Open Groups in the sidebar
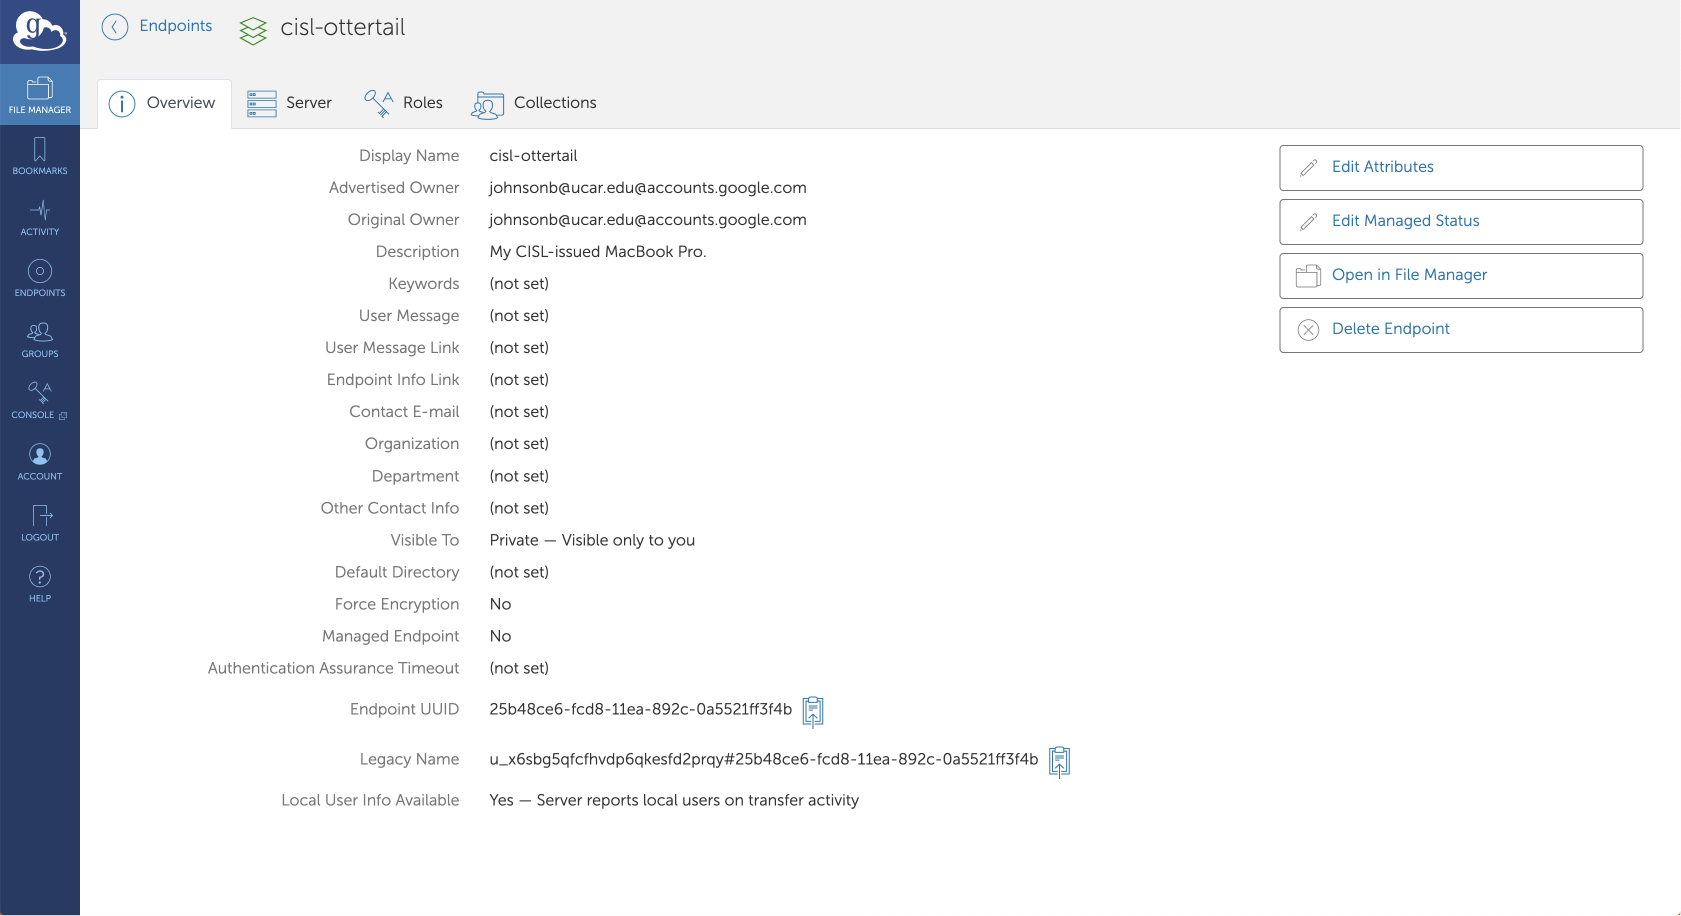 pyautogui.click(x=40, y=339)
